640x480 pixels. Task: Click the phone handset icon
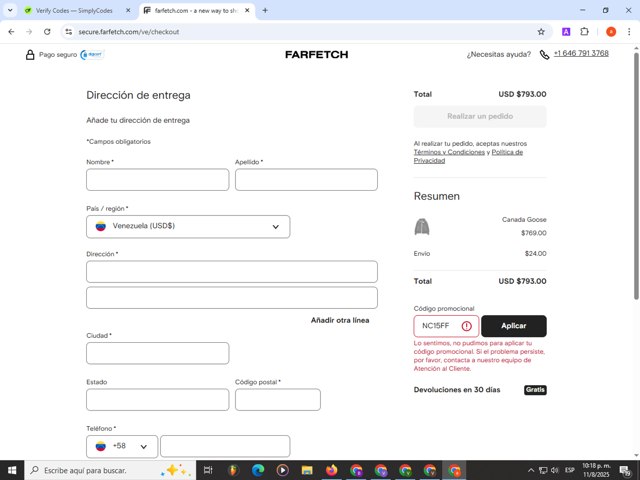(544, 55)
